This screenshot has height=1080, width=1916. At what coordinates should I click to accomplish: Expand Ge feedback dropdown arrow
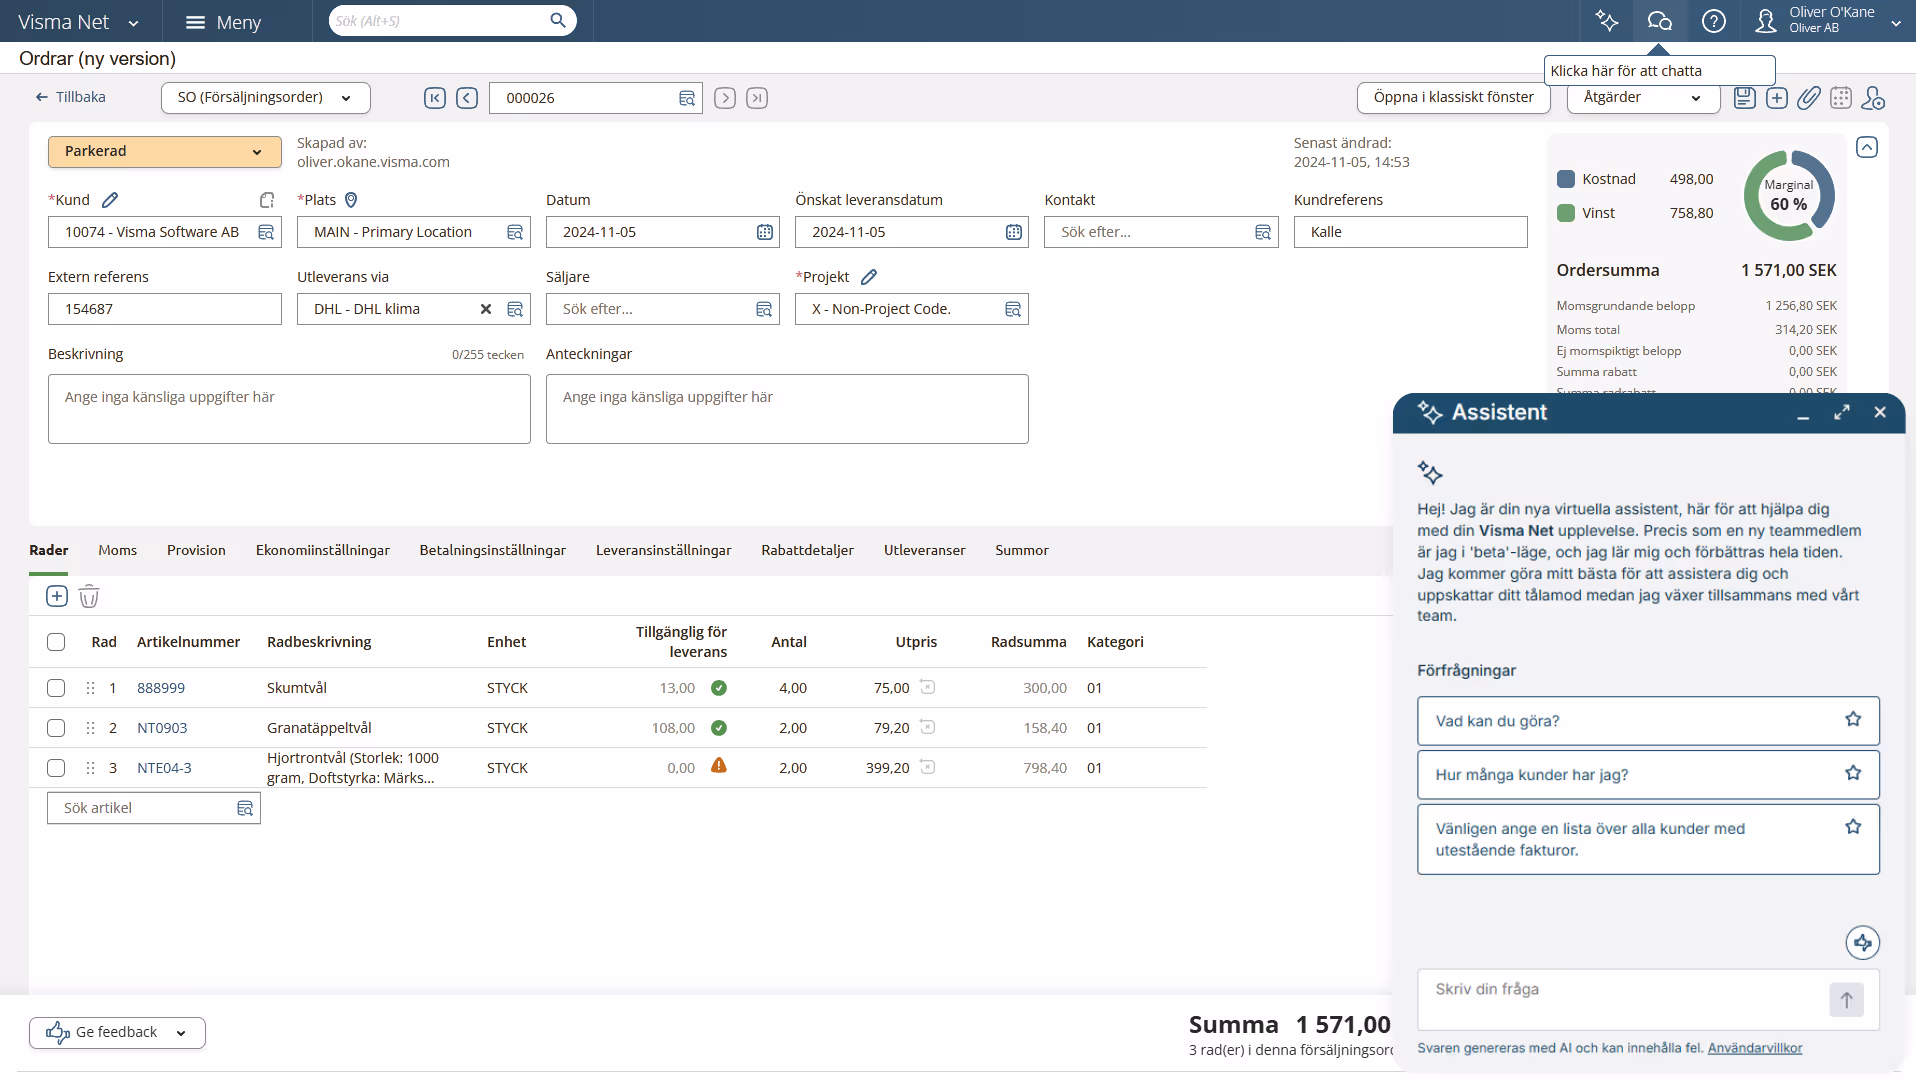181,1033
